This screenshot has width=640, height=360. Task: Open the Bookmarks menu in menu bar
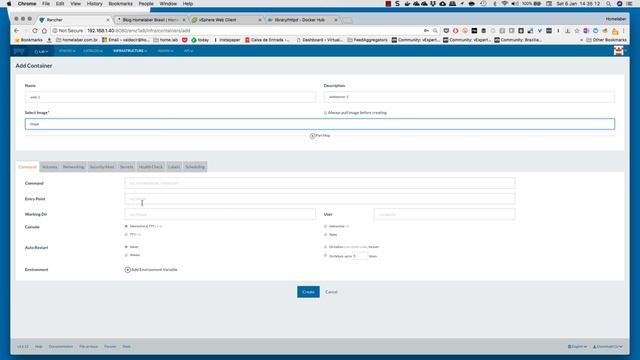[x=120, y=4]
